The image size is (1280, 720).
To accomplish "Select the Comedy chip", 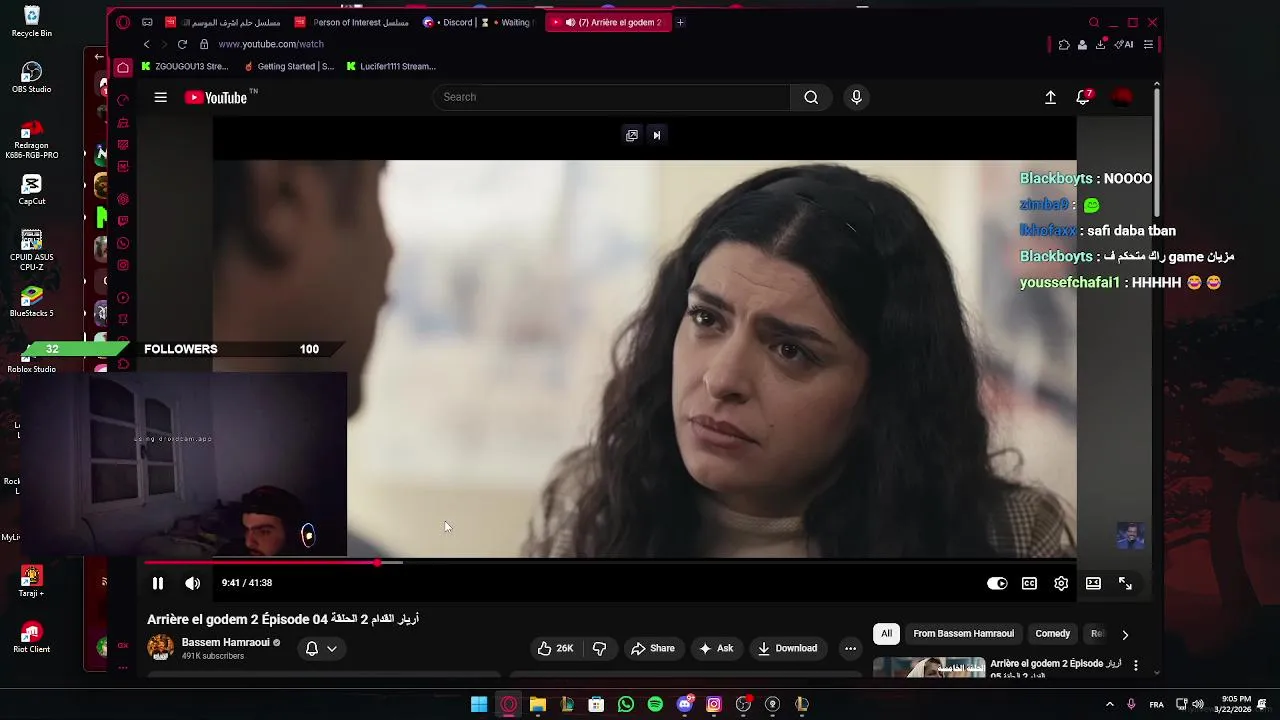I will click(1052, 634).
